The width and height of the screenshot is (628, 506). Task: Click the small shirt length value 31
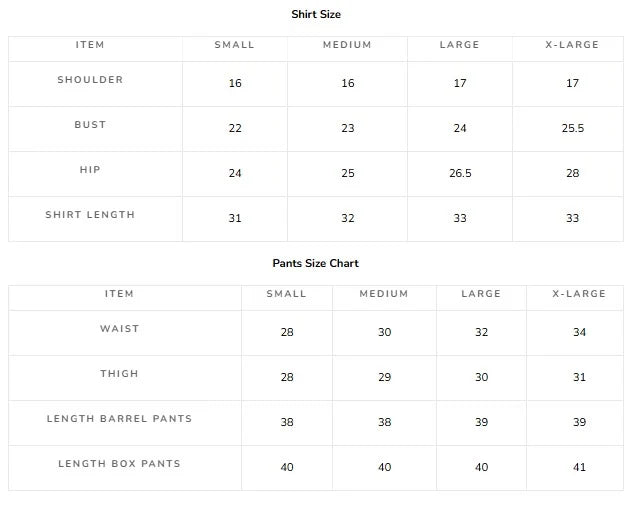tap(235, 218)
